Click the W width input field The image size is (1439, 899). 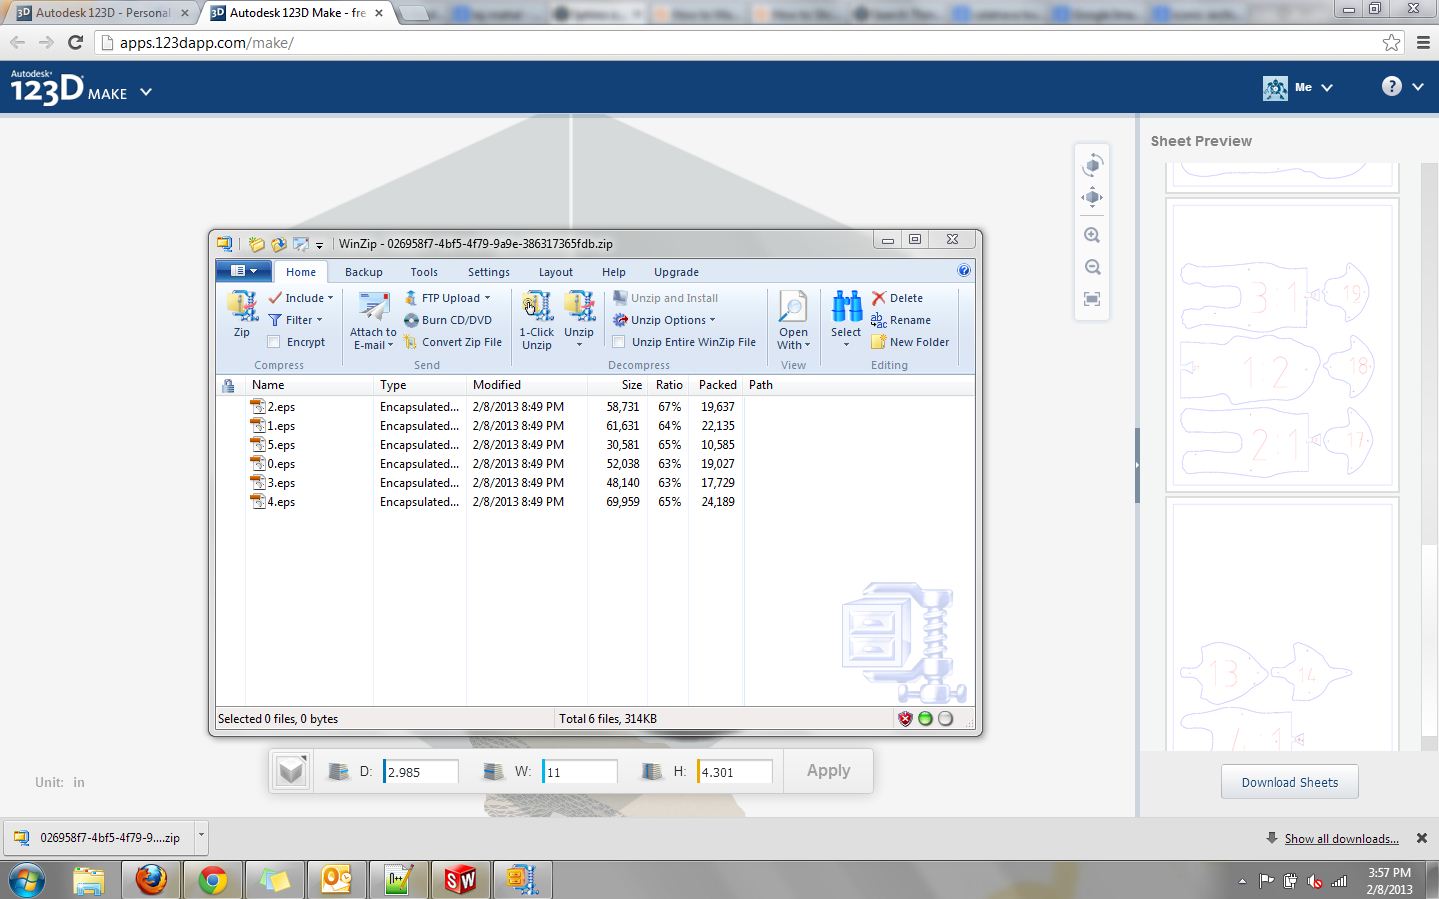coord(580,772)
